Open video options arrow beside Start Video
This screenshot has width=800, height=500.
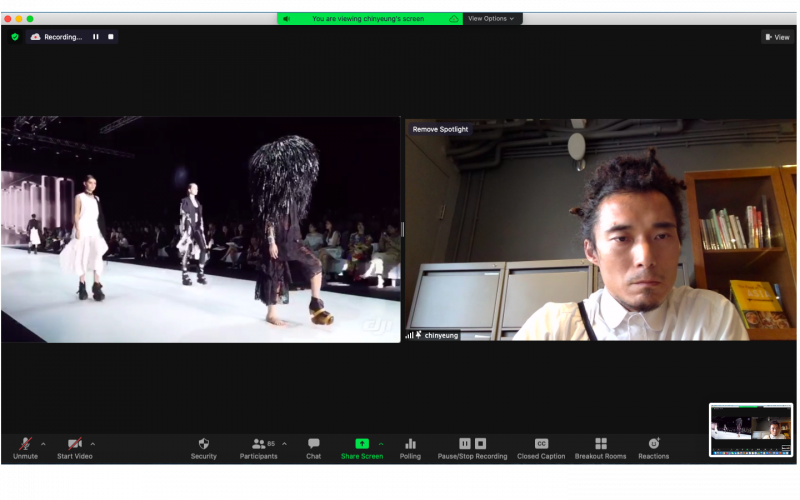tap(93, 444)
